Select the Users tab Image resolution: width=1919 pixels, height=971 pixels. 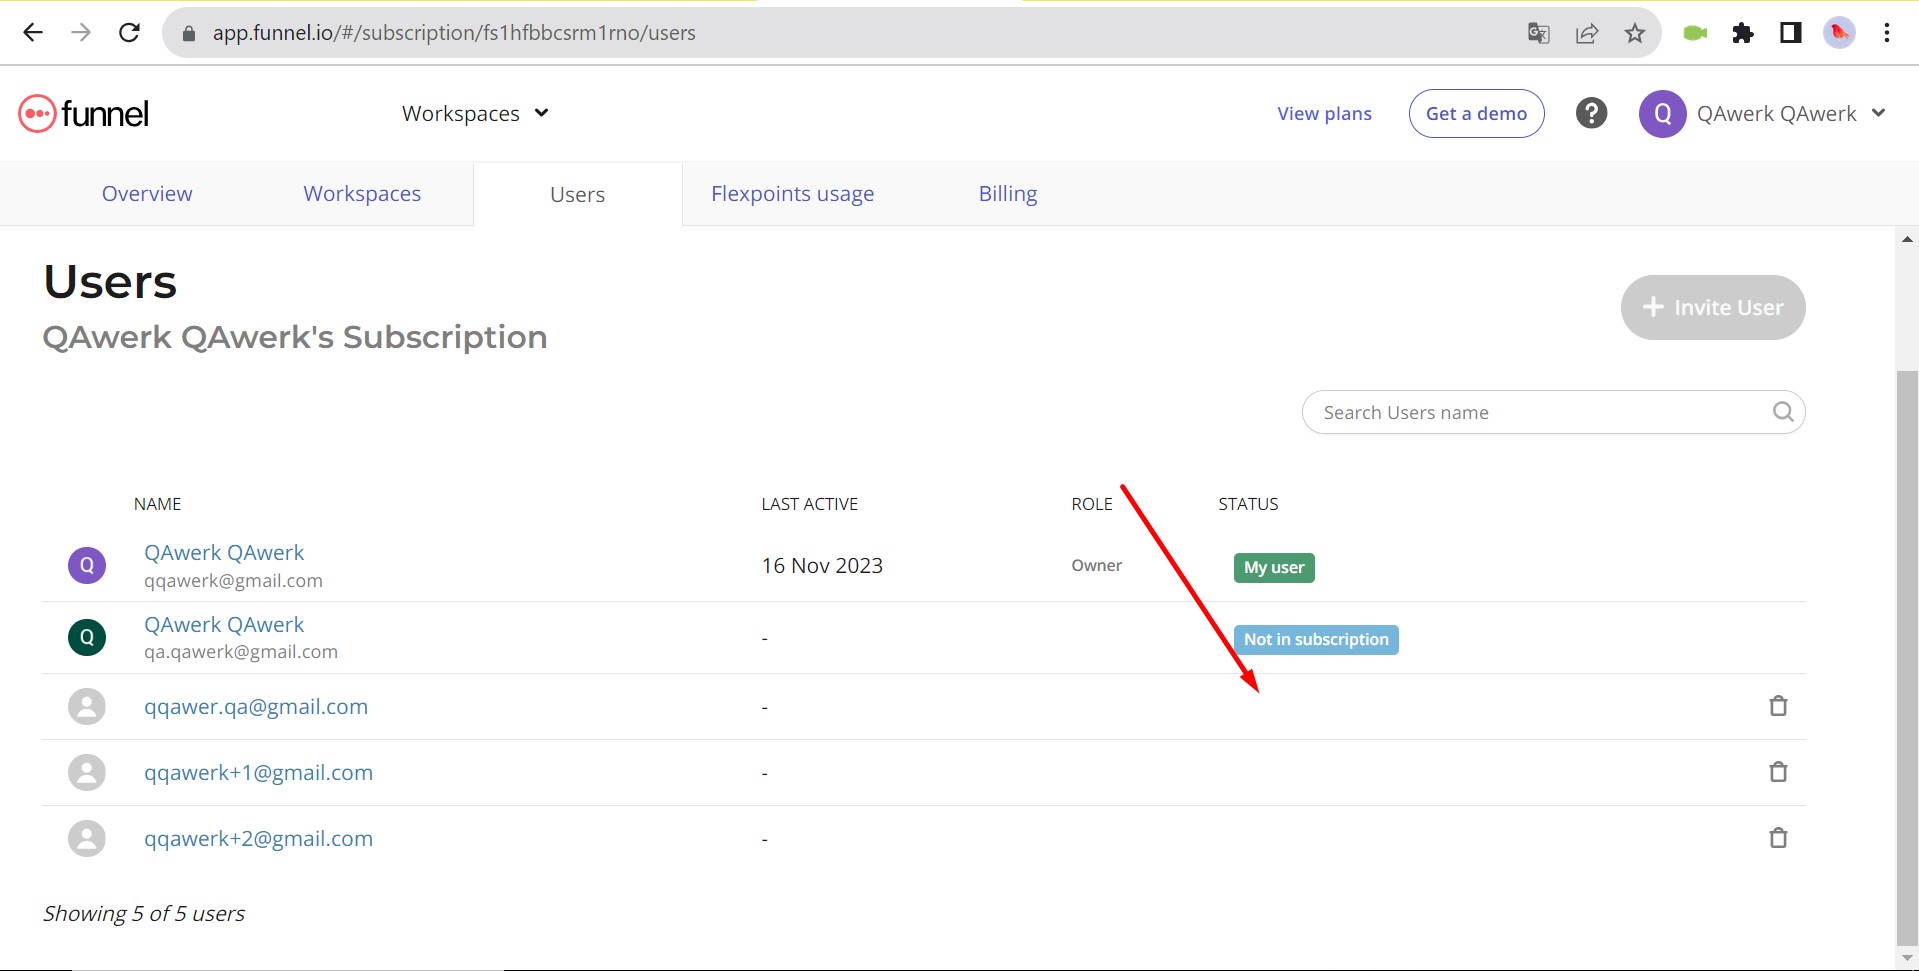[x=577, y=195]
